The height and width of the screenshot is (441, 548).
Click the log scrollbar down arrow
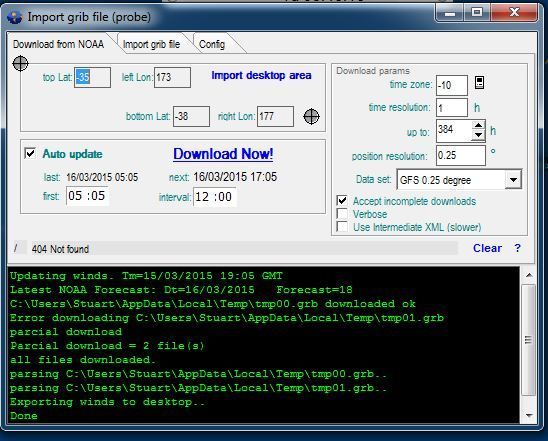tap(529, 415)
